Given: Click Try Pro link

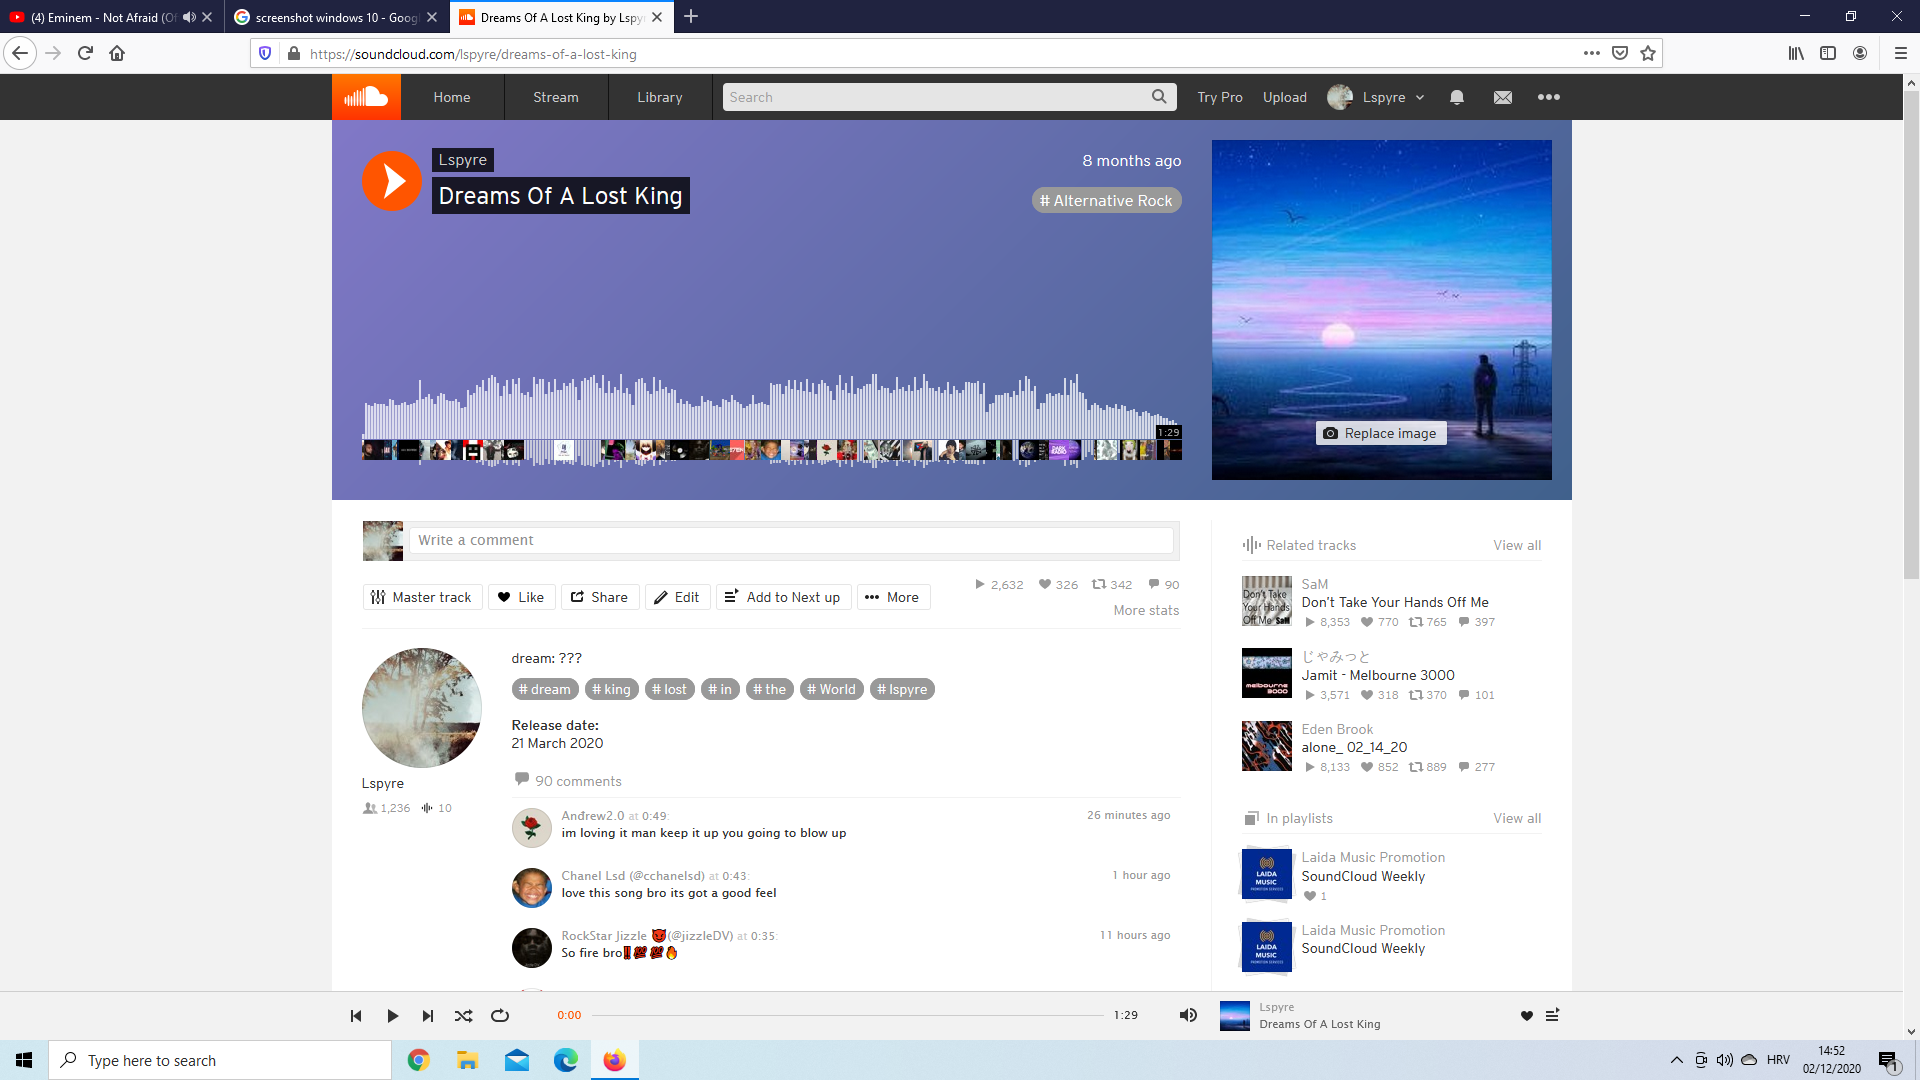Looking at the screenshot, I should pos(1220,97).
